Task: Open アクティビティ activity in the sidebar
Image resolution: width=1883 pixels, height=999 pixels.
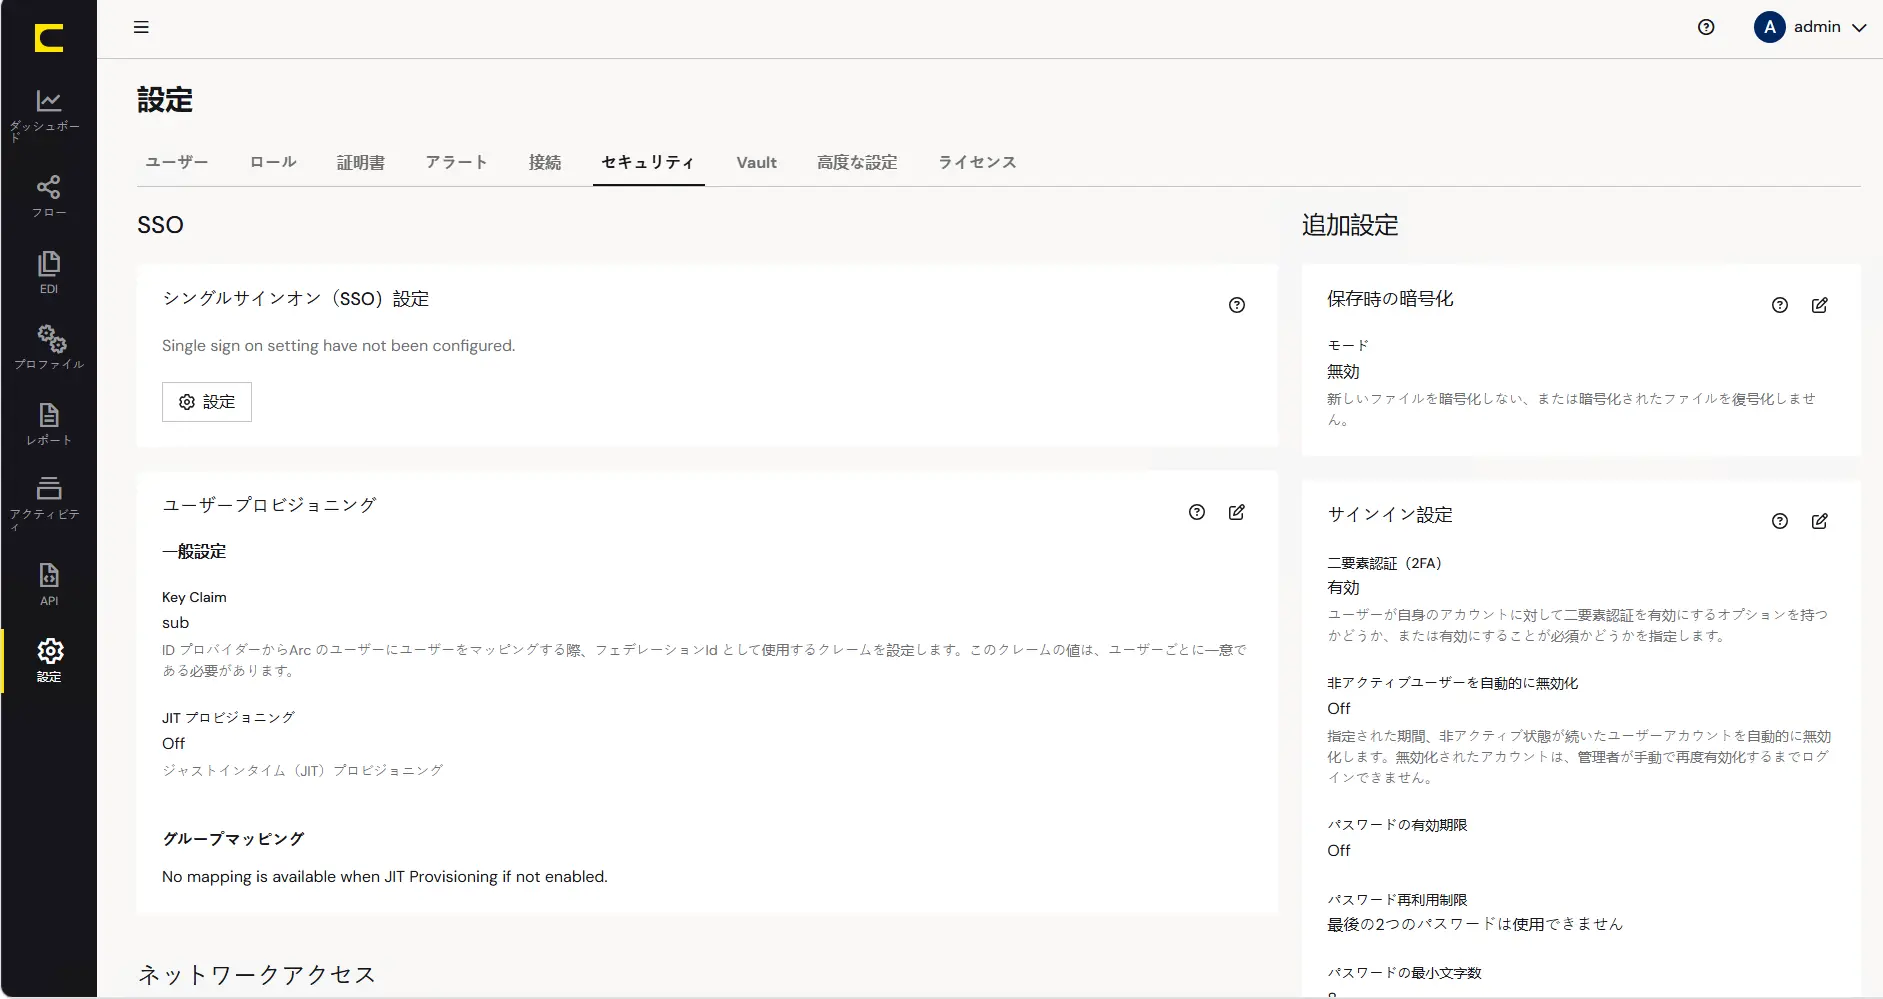Action: point(48,503)
